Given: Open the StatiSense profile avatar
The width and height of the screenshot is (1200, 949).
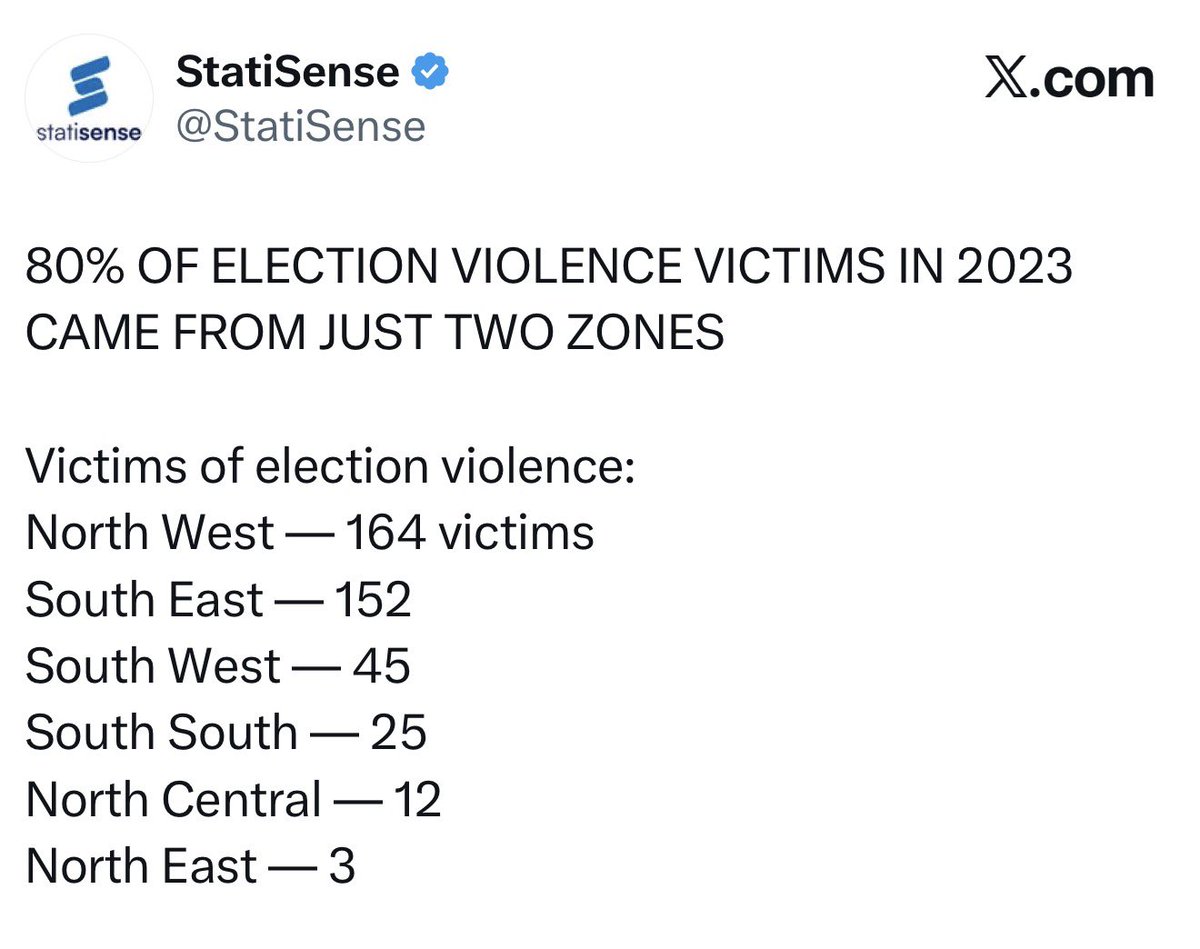Looking at the screenshot, I should (90, 100).
